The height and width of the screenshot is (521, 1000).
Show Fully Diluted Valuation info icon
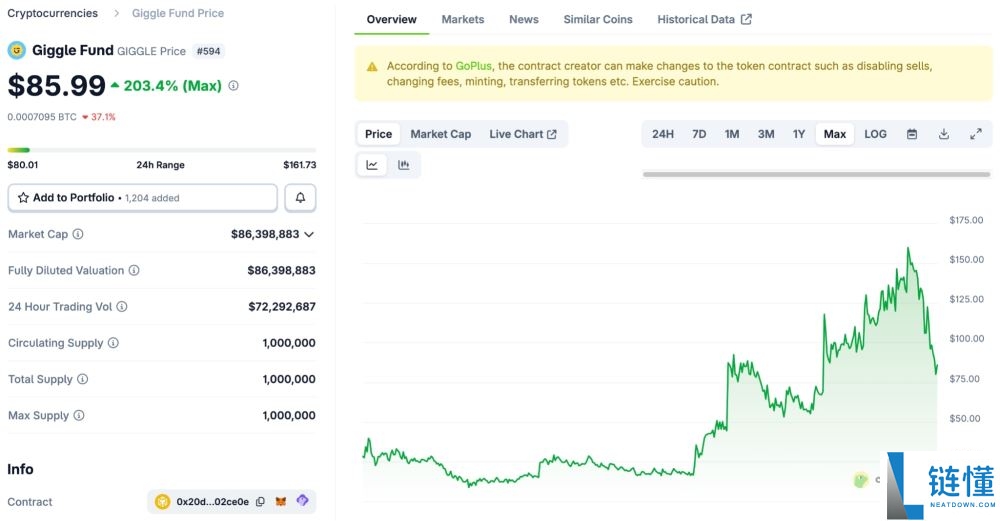pos(134,270)
